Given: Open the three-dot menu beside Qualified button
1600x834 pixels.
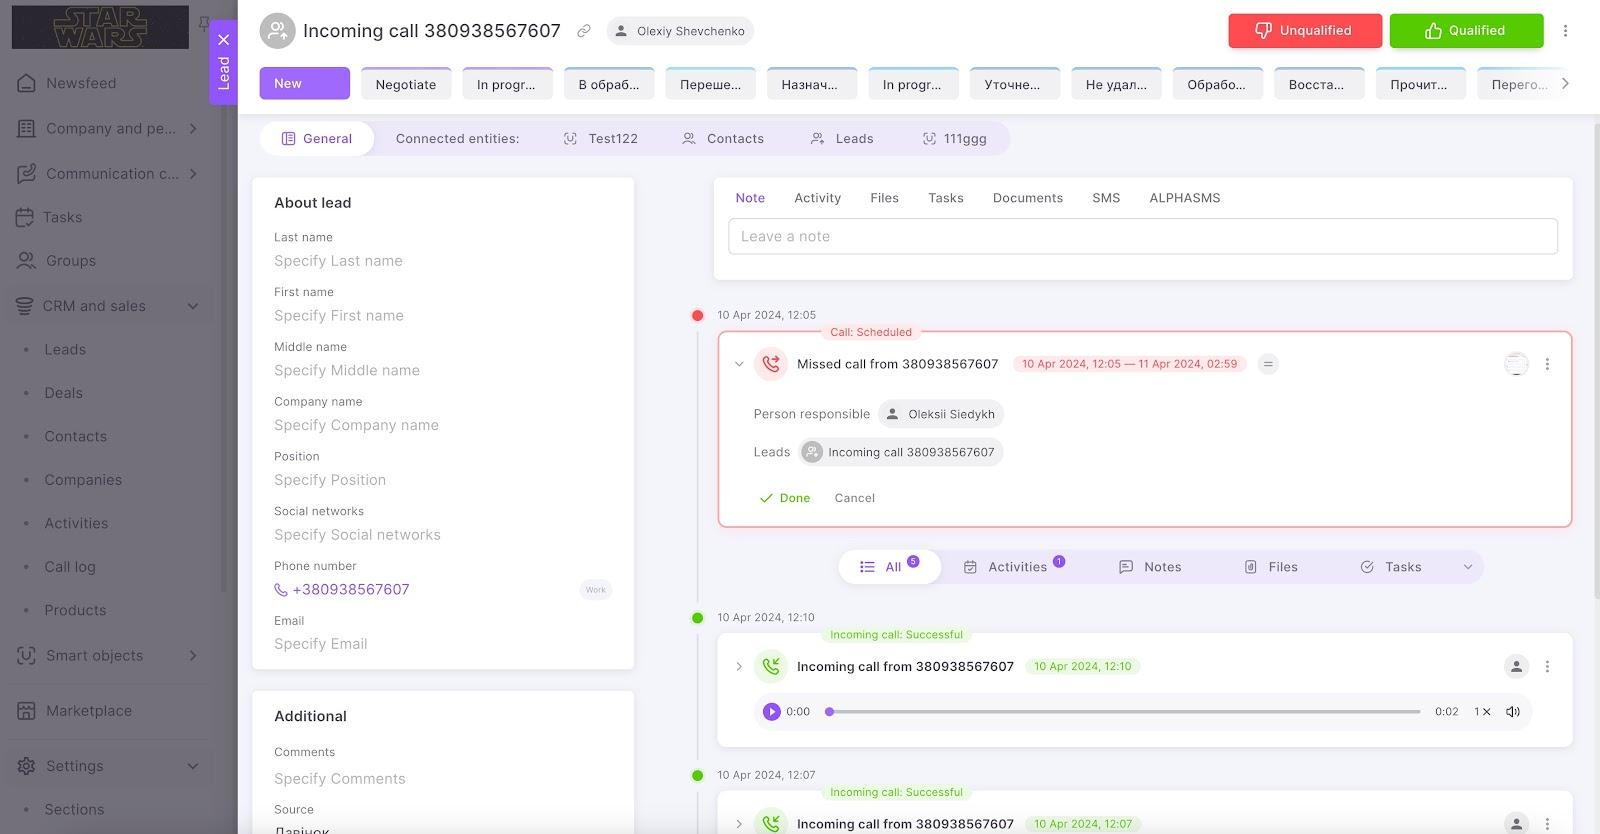Looking at the screenshot, I should (1565, 31).
